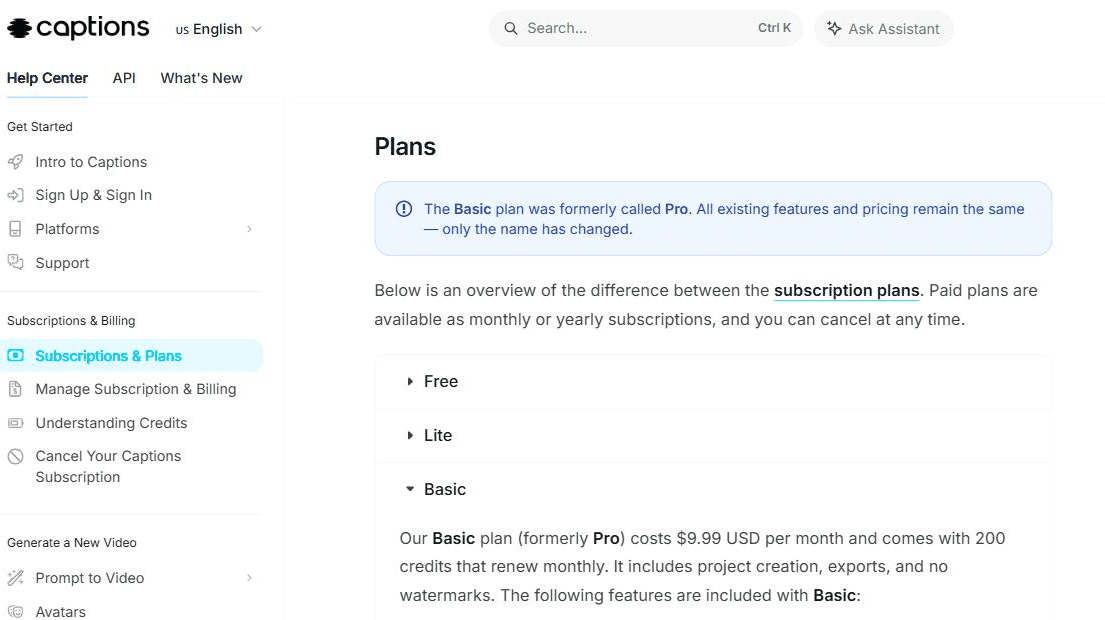Viewport: 1105px width, 620px height.
Task: Go to Sign Up & Sign In
Action: pyautogui.click(x=94, y=195)
